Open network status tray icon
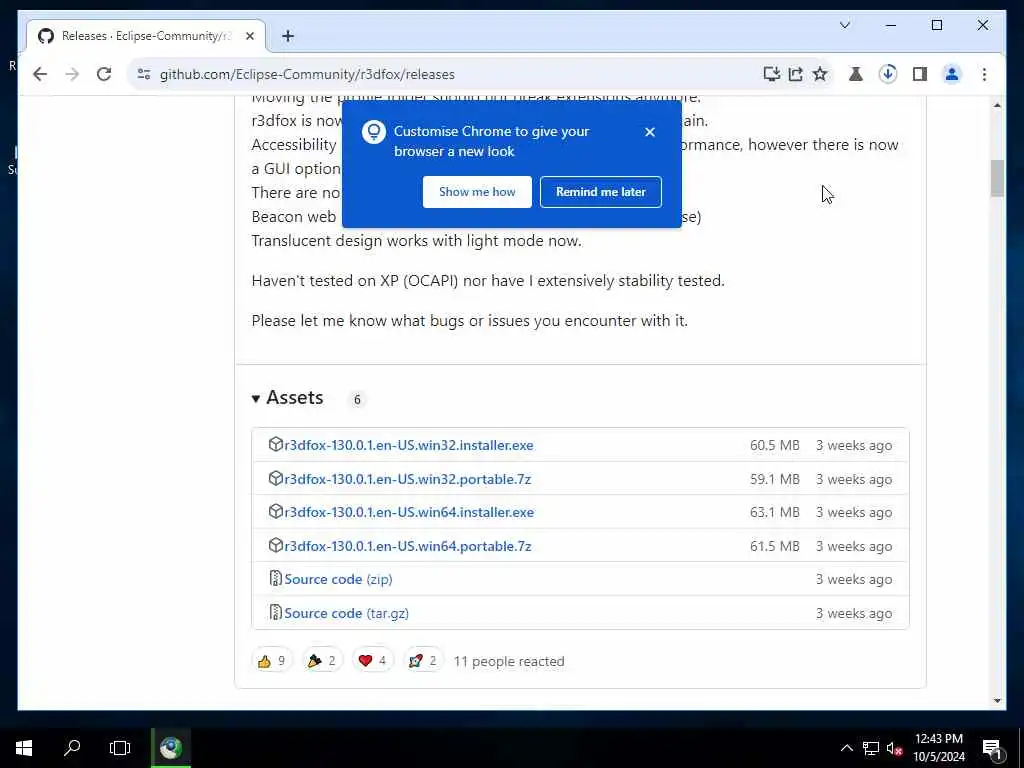 tap(871, 748)
